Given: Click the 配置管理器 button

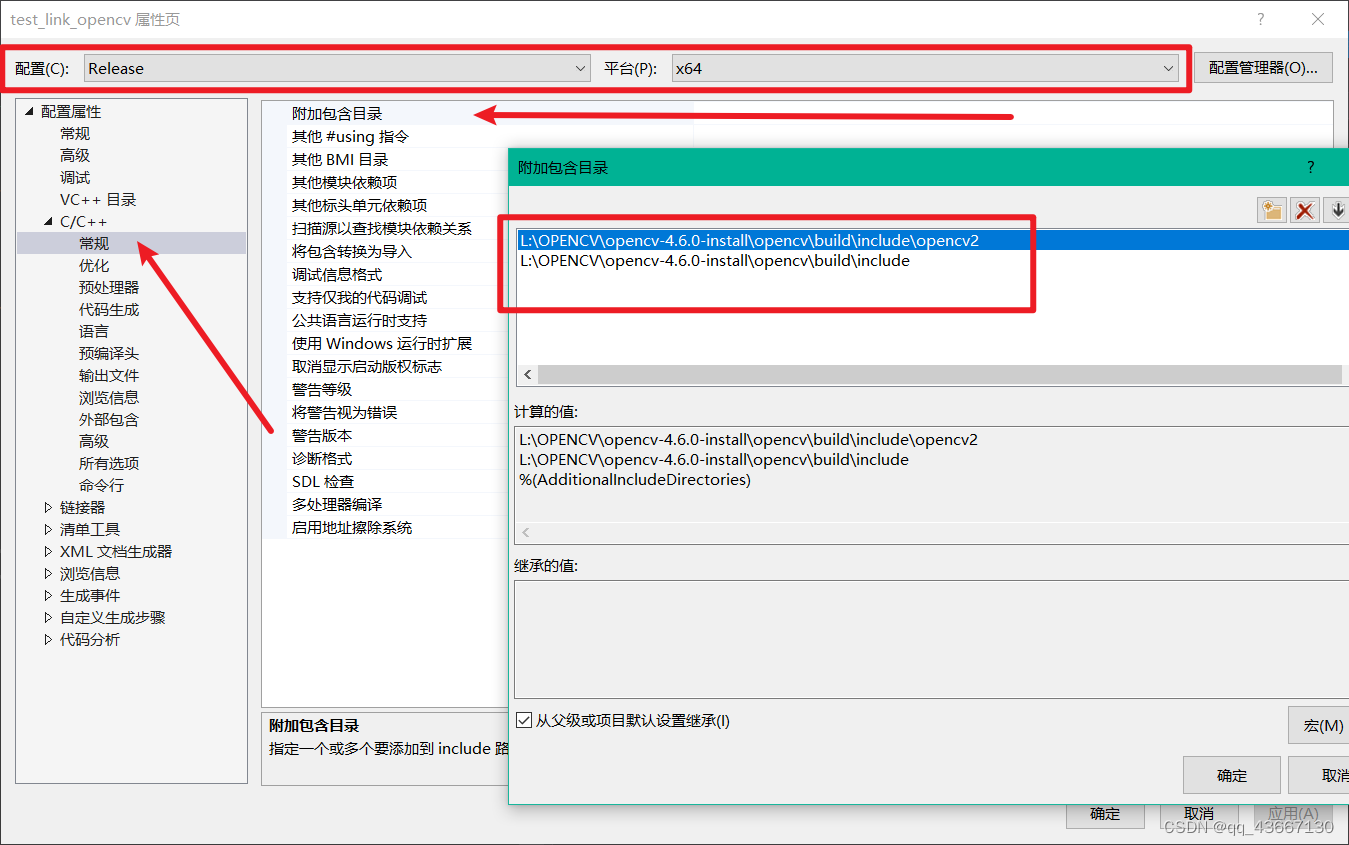Looking at the screenshot, I should click(1263, 68).
